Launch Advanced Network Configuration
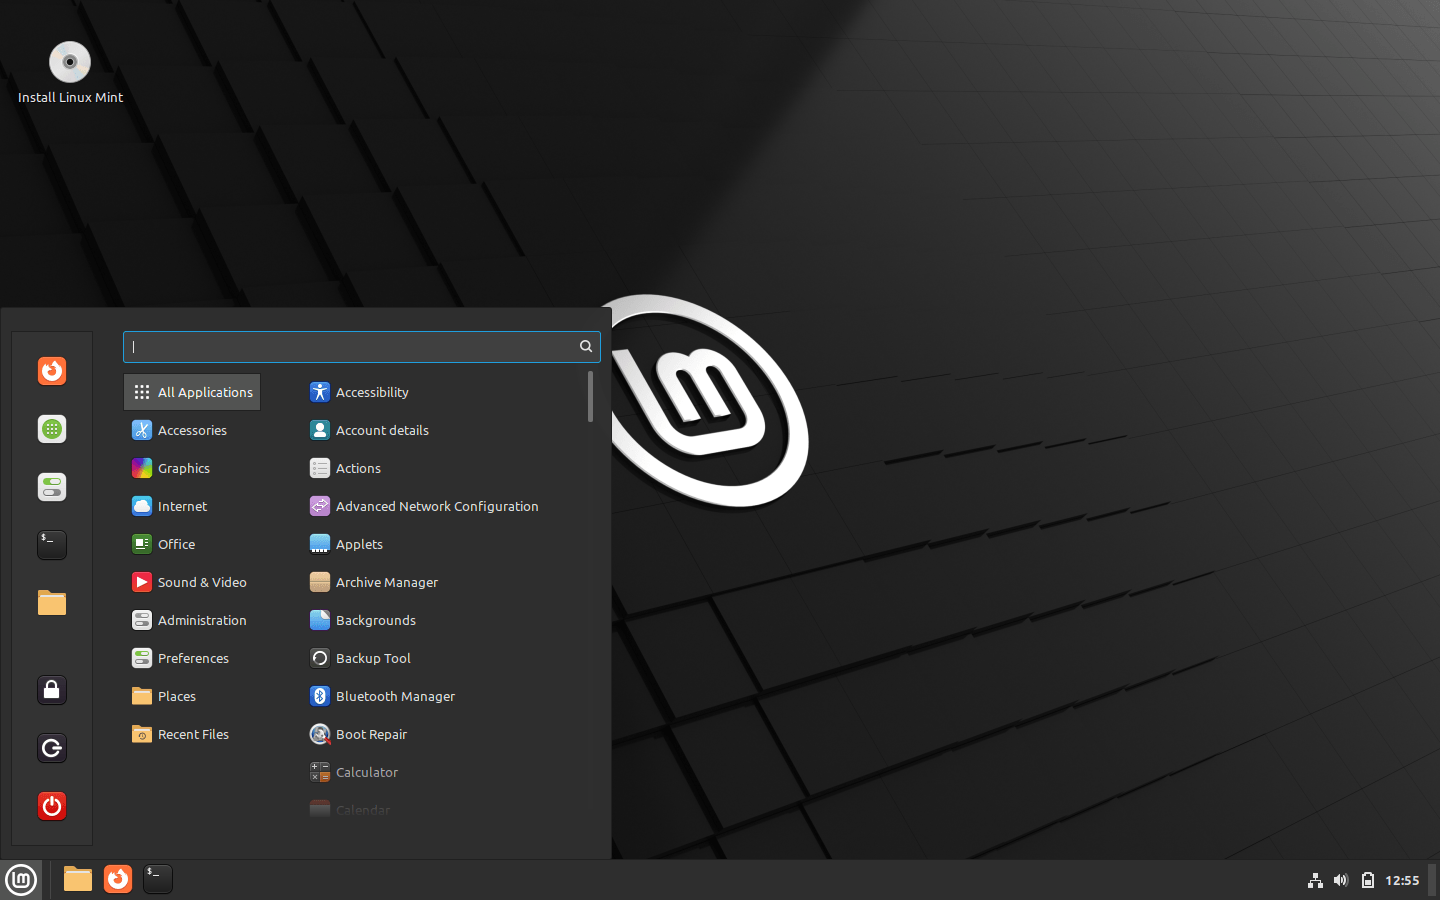Image resolution: width=1440 pixels, height=900 pixels. coord(437,506)
